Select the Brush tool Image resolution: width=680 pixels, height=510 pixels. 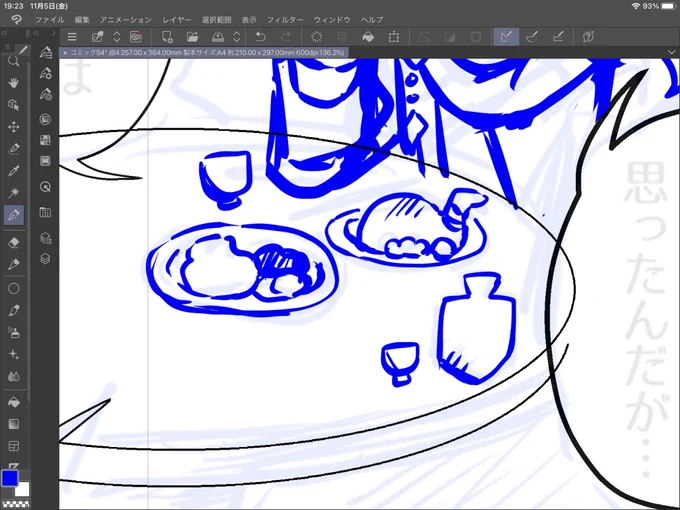[x=13, y=311]
